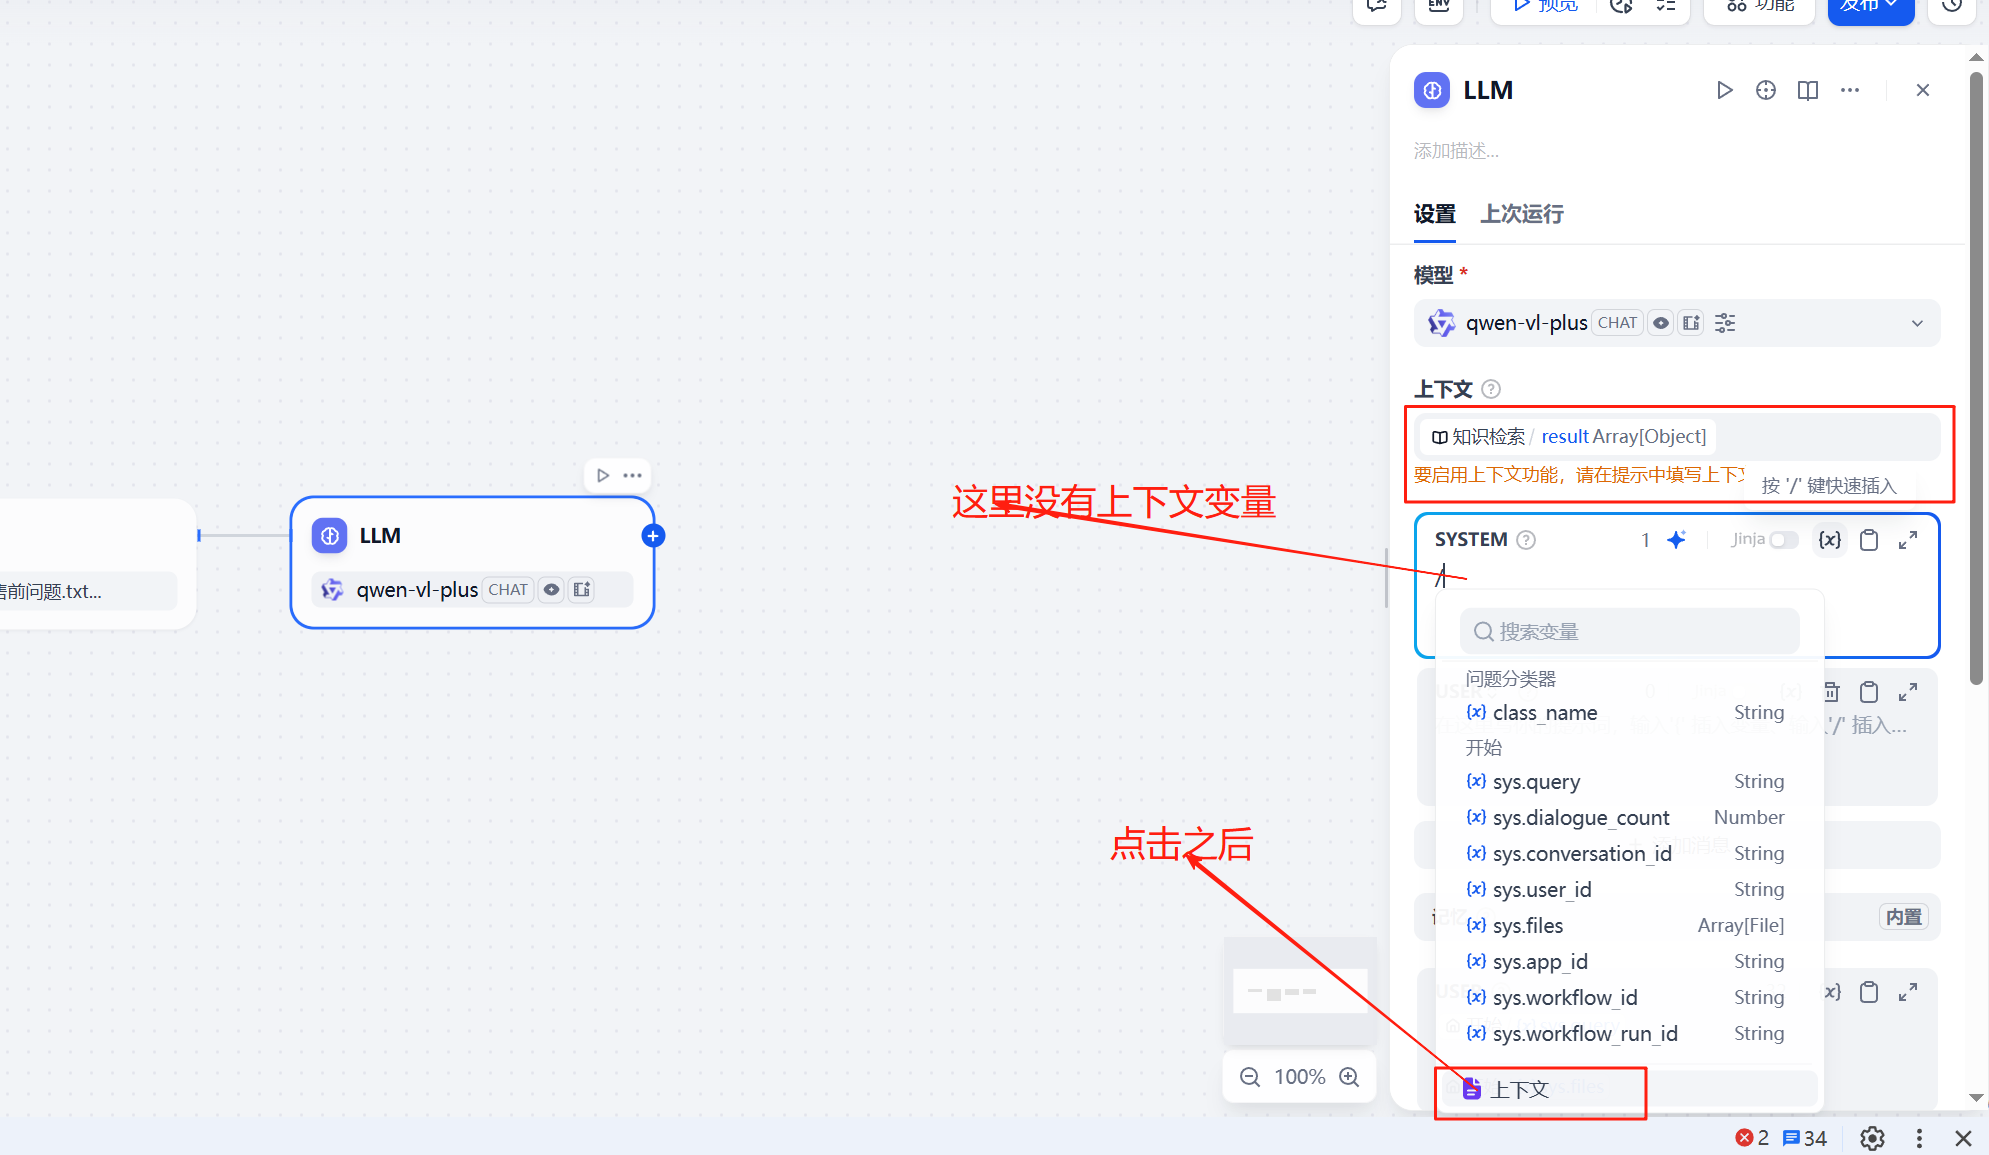The height and width of the screenshot is (1155, 1989).
Task: Expand SYSTEM prompt editor to fullscreen
Action: point(1908,540)
